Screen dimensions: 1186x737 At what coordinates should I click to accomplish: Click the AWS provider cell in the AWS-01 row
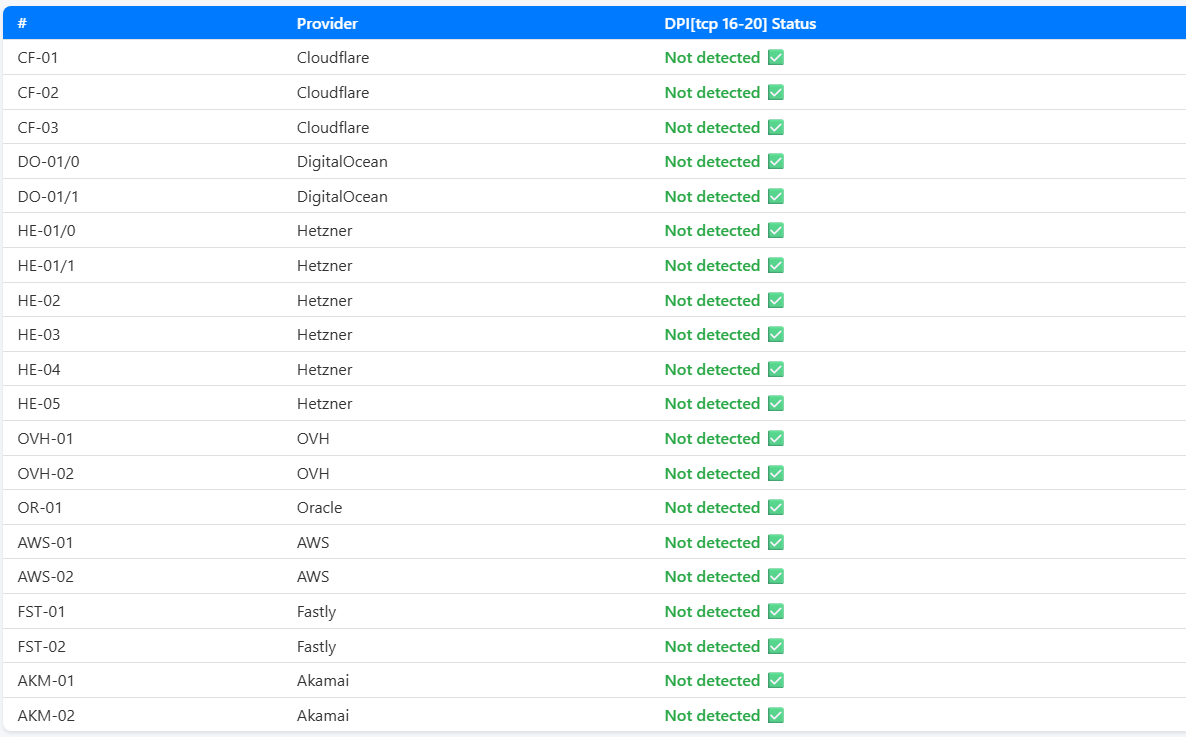pos(313,543)
